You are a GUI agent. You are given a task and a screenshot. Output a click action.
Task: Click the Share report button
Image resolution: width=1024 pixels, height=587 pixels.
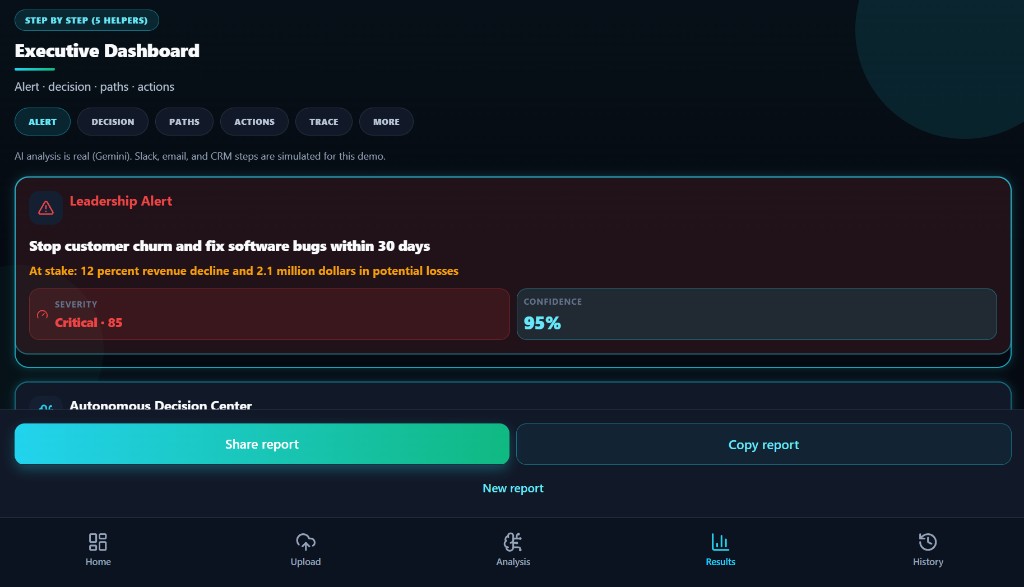pos(262,444)
